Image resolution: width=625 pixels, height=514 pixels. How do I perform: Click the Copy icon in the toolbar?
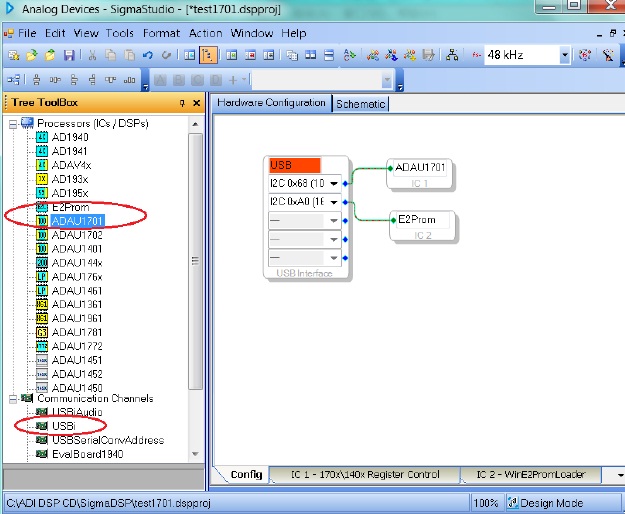[110, 55]
